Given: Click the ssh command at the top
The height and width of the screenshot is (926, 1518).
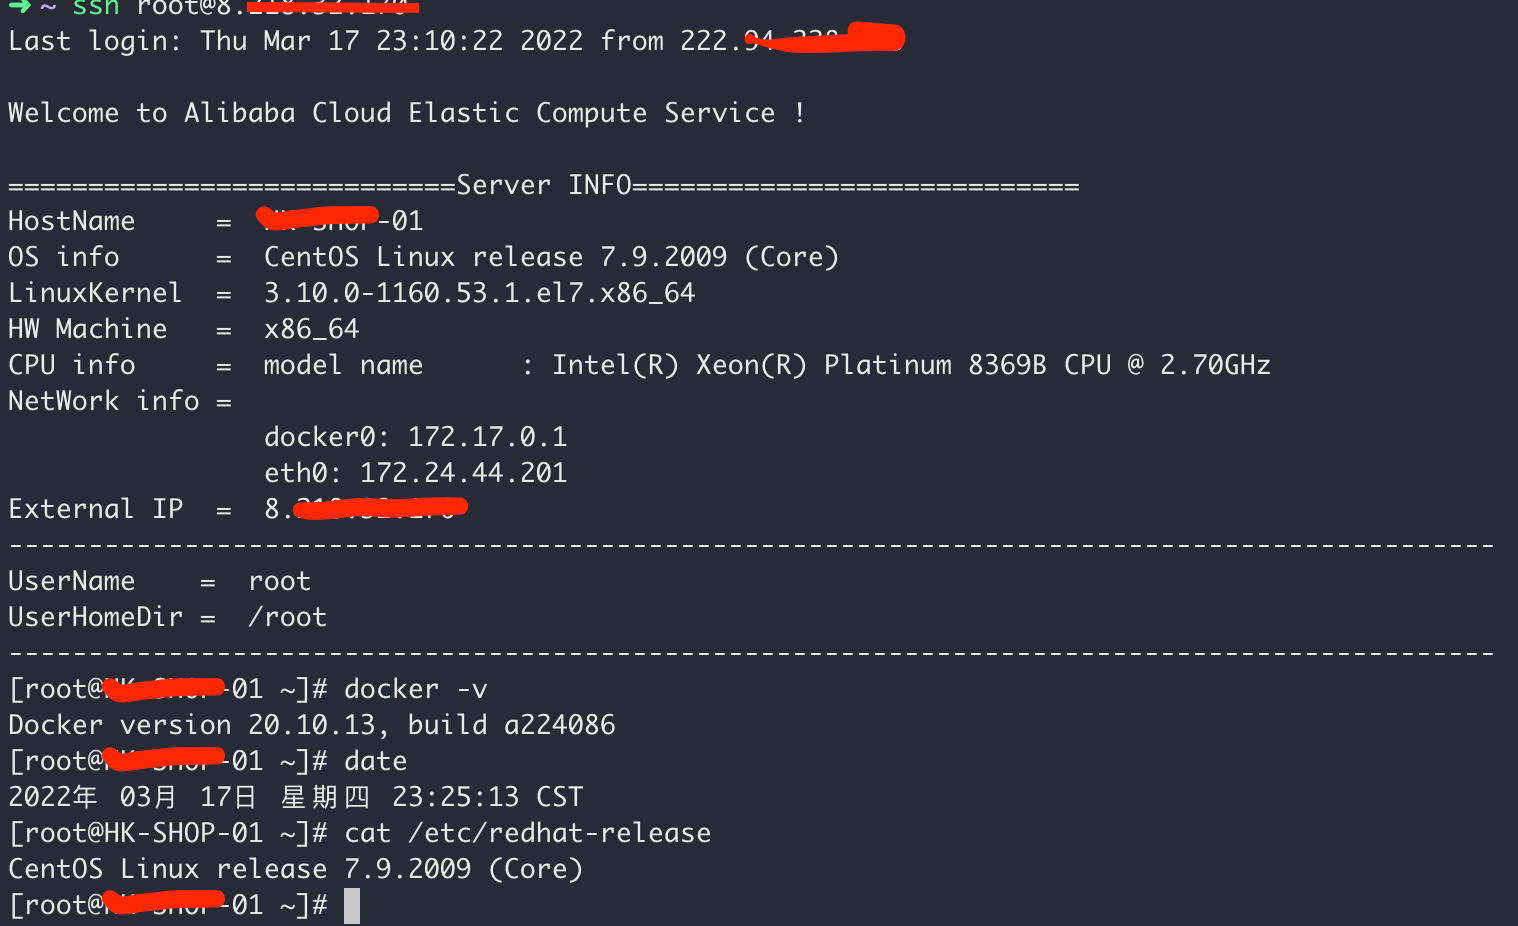Looking at the screenshot, I should (96, 8).
